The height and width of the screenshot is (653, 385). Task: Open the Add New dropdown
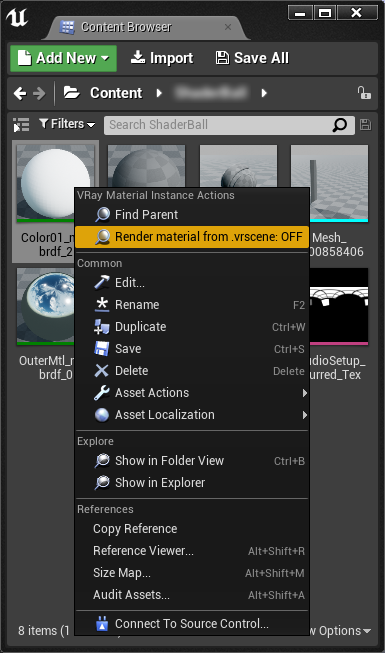point(63,58)
